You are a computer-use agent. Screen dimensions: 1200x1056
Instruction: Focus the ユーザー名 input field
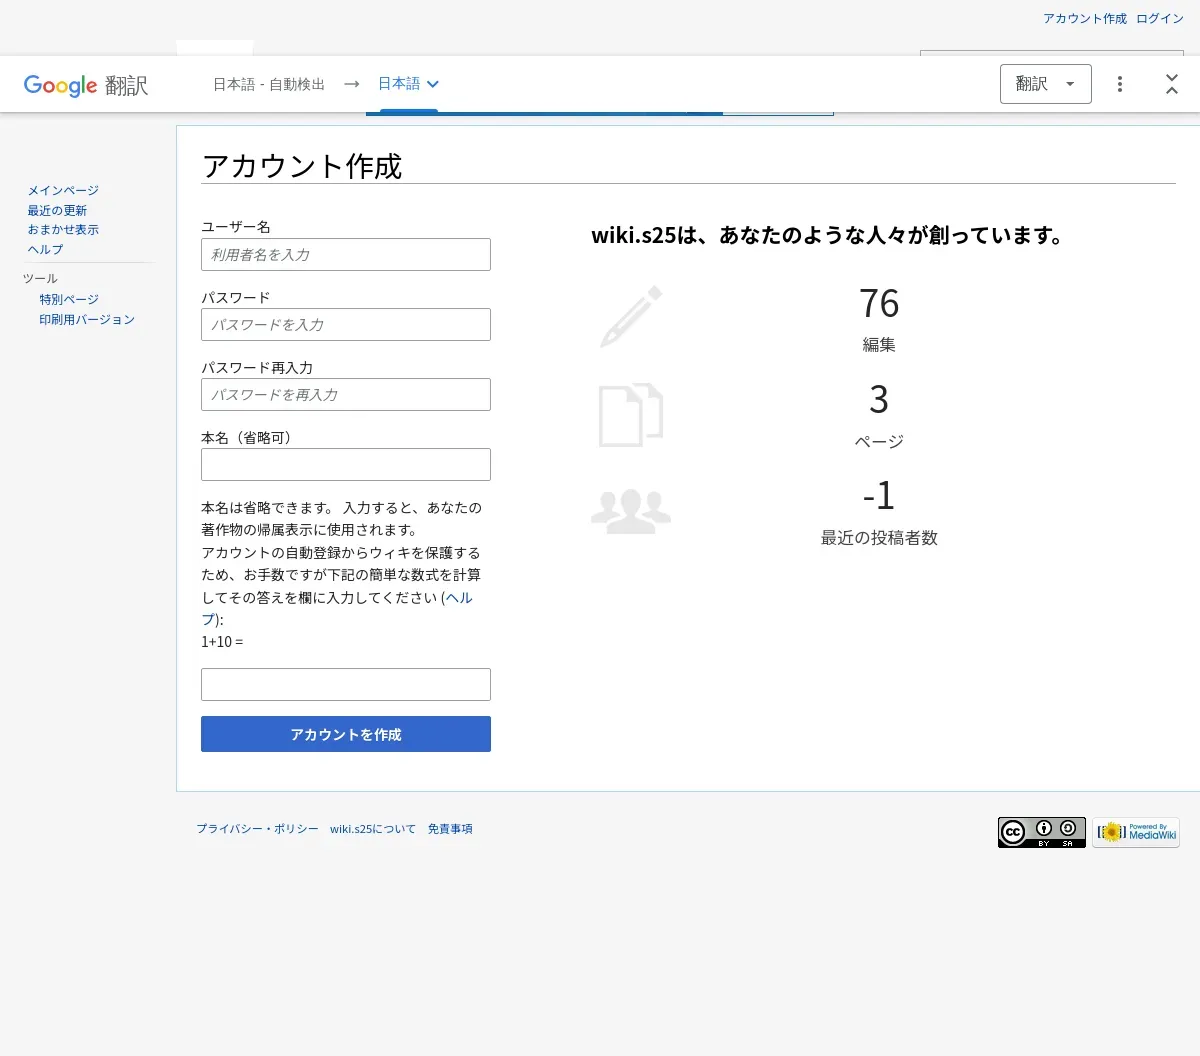pyautogui.click(x=346, y=255)
